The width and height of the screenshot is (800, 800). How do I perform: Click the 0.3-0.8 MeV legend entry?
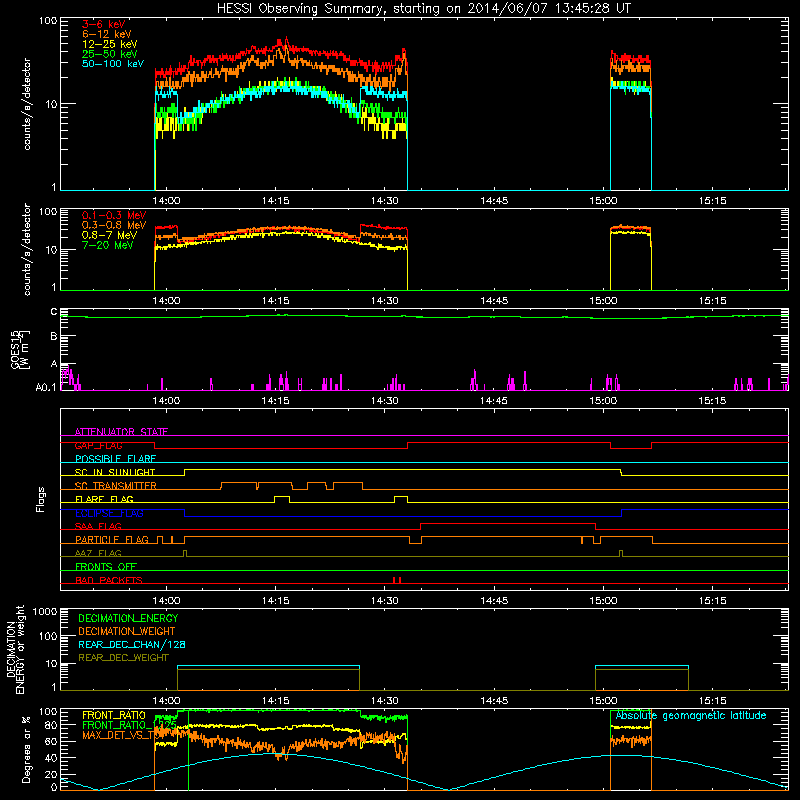pos(114,225)
